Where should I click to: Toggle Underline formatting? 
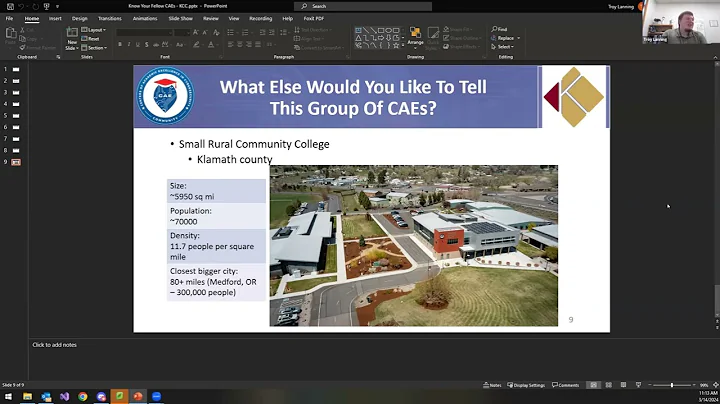coord(137,45)
